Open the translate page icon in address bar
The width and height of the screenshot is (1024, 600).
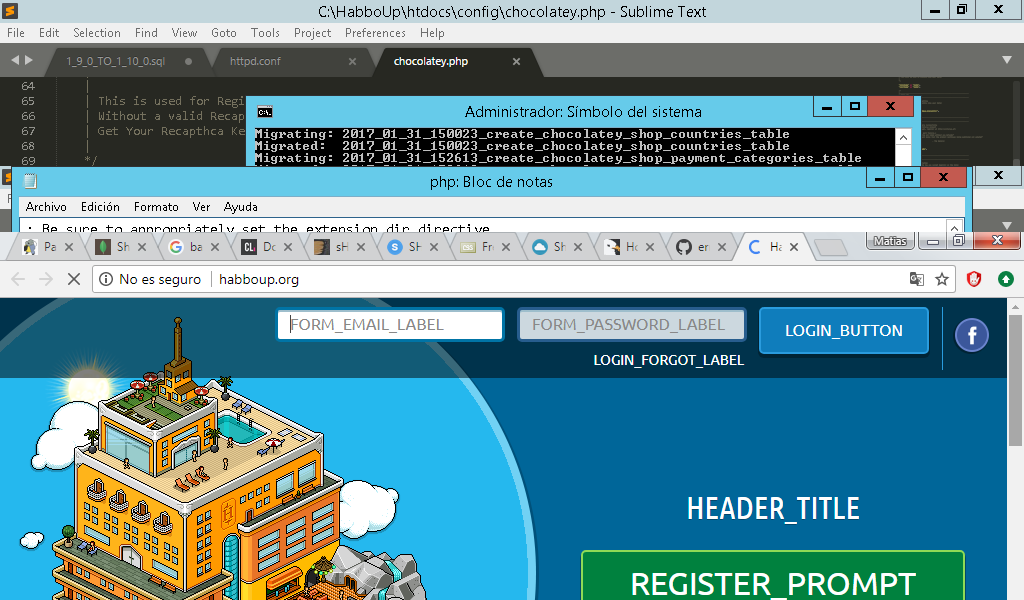[x=917, y=279]
